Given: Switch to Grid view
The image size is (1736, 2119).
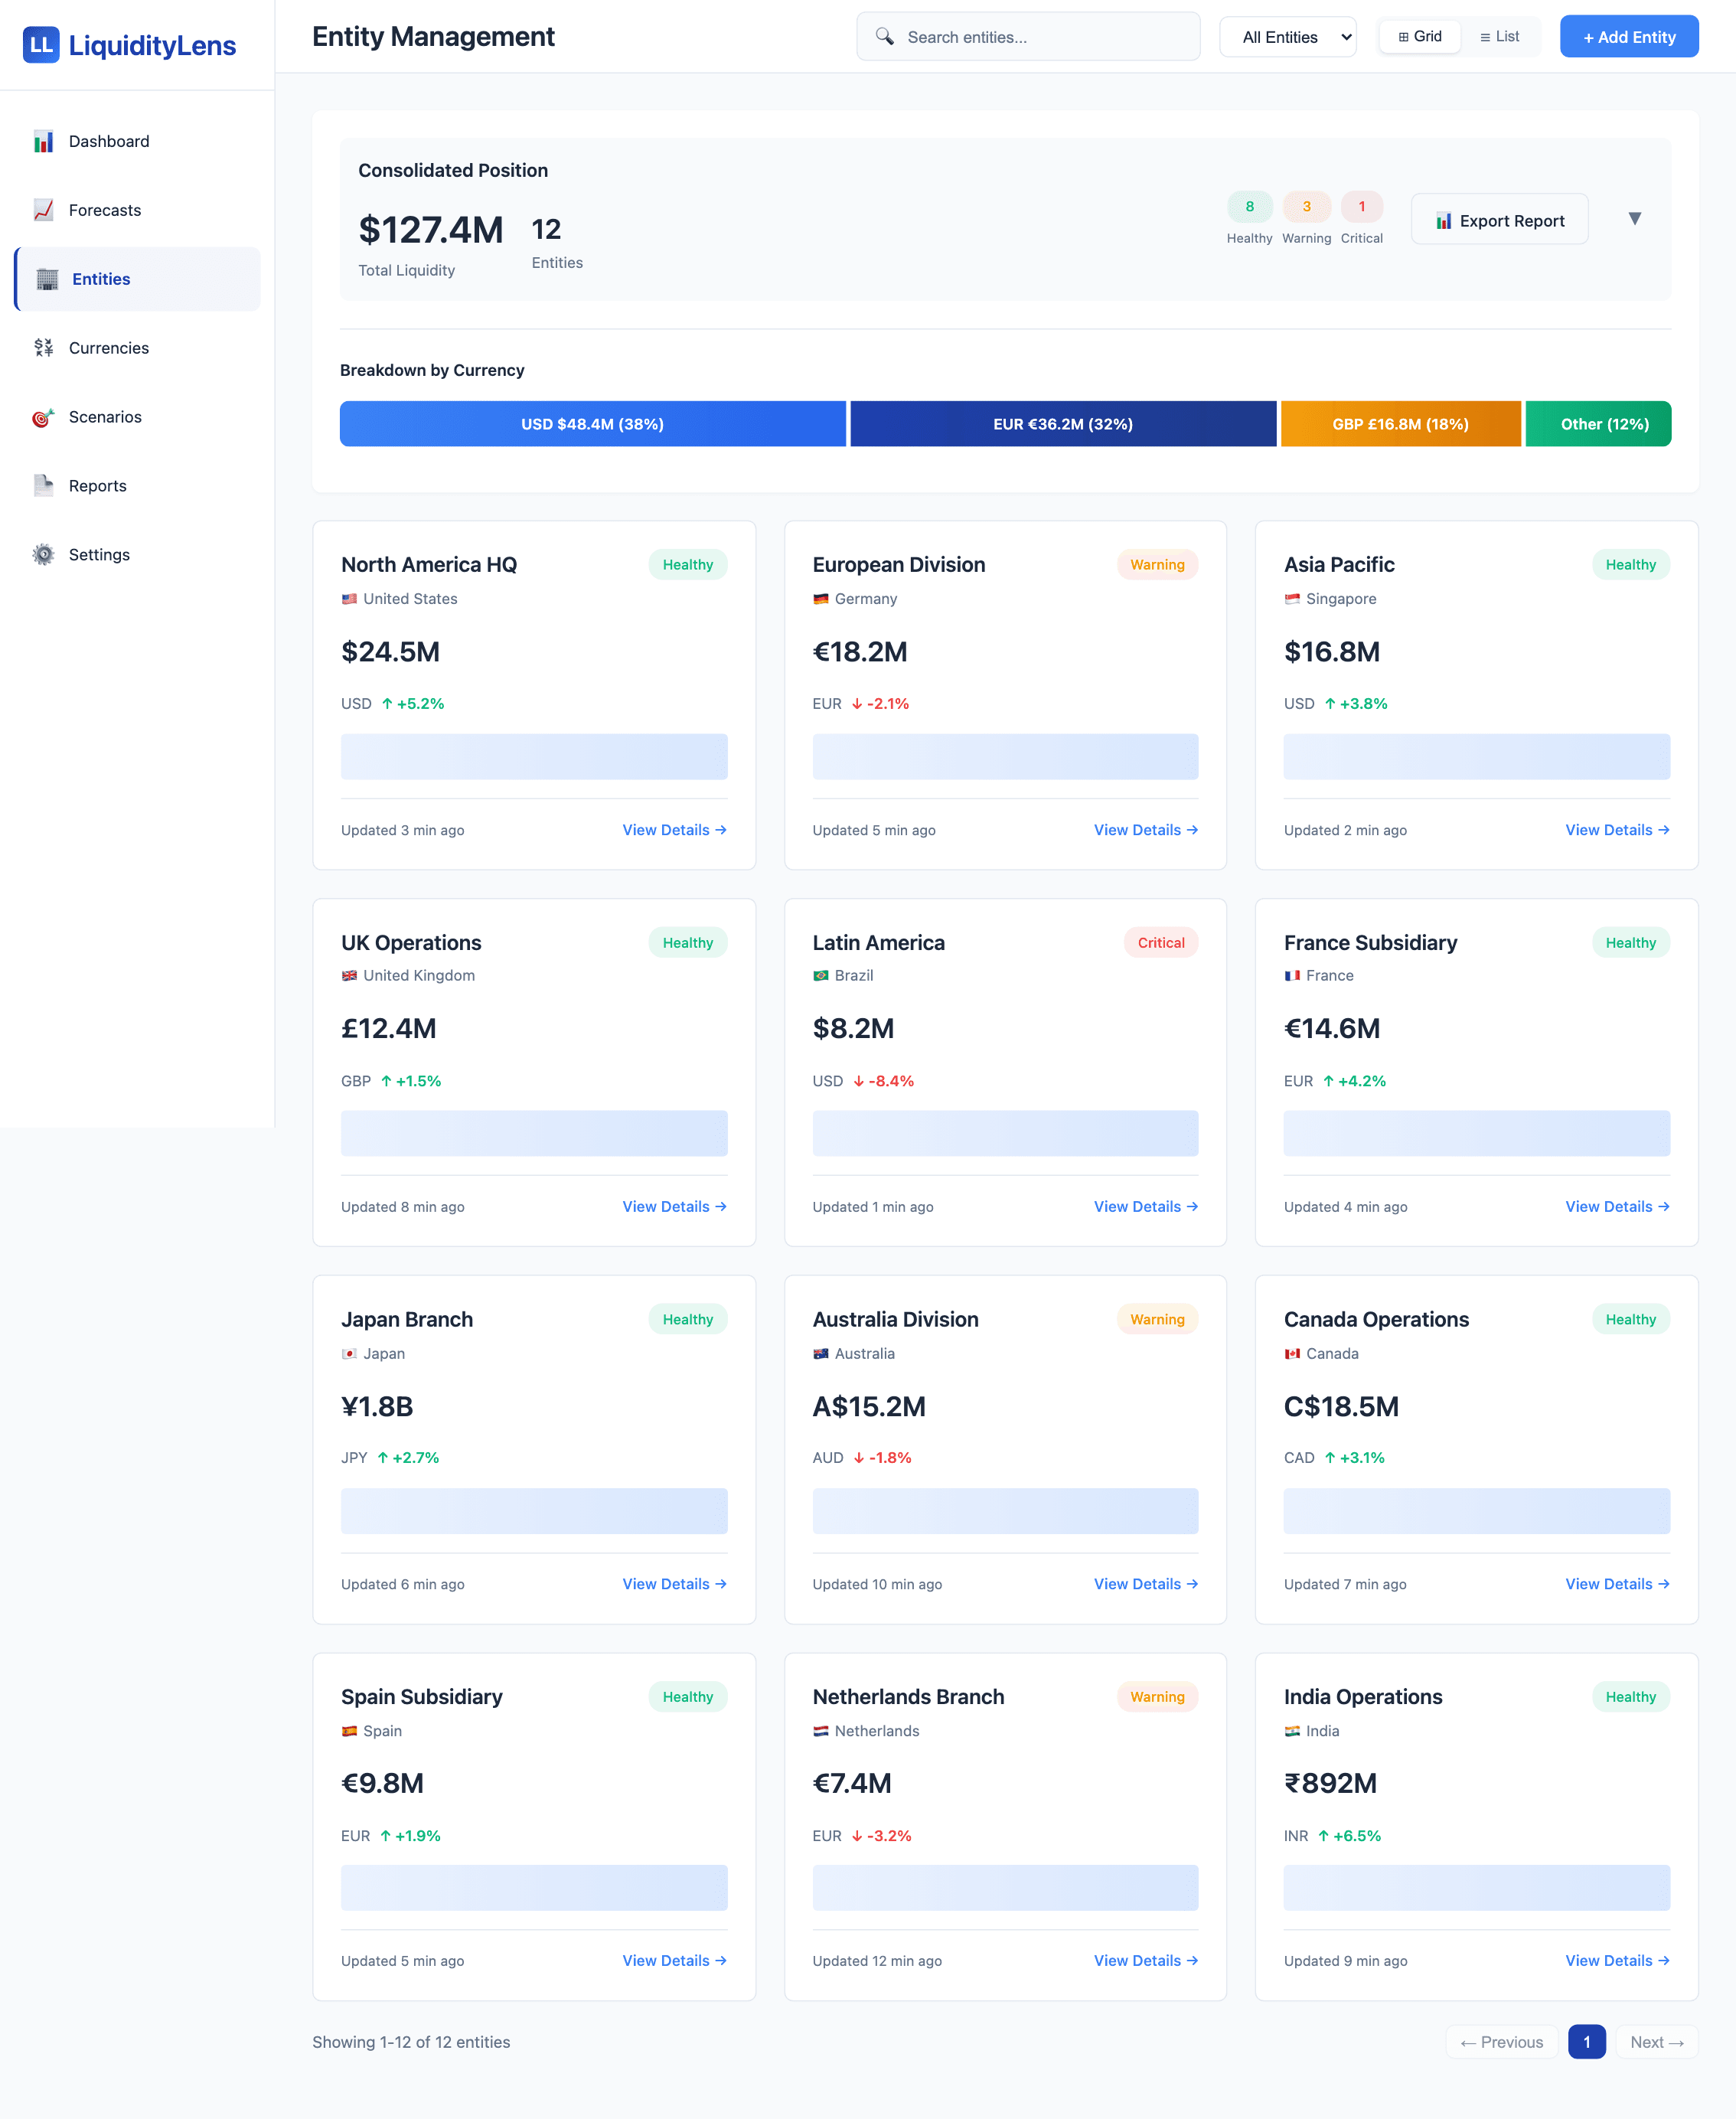Looking at the screenshot, I should pyautogui.click(x=1419, y=37).
